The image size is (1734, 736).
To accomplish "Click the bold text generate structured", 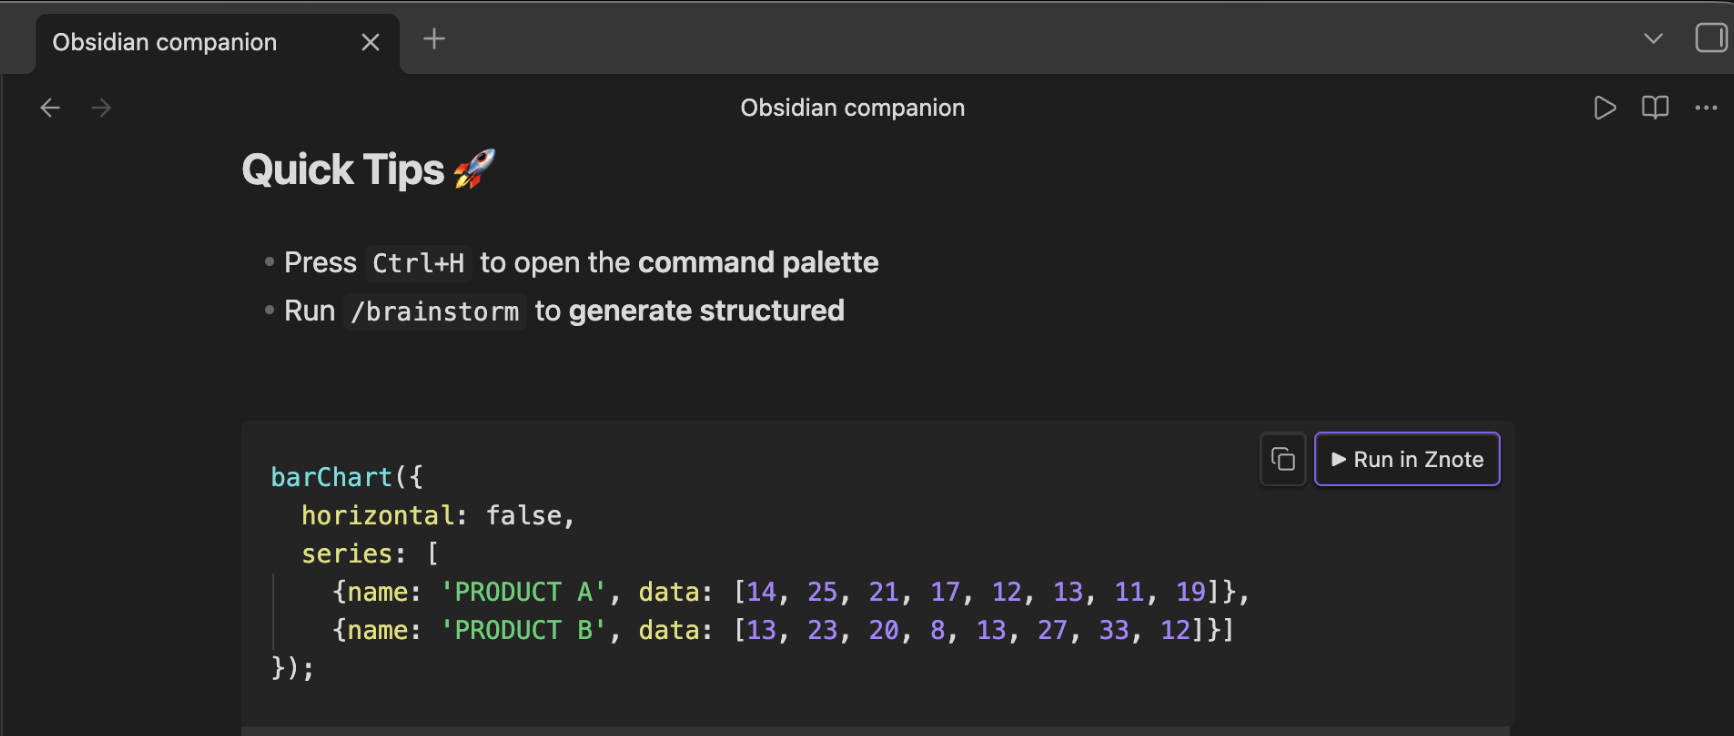I will [x=707, y=311].
